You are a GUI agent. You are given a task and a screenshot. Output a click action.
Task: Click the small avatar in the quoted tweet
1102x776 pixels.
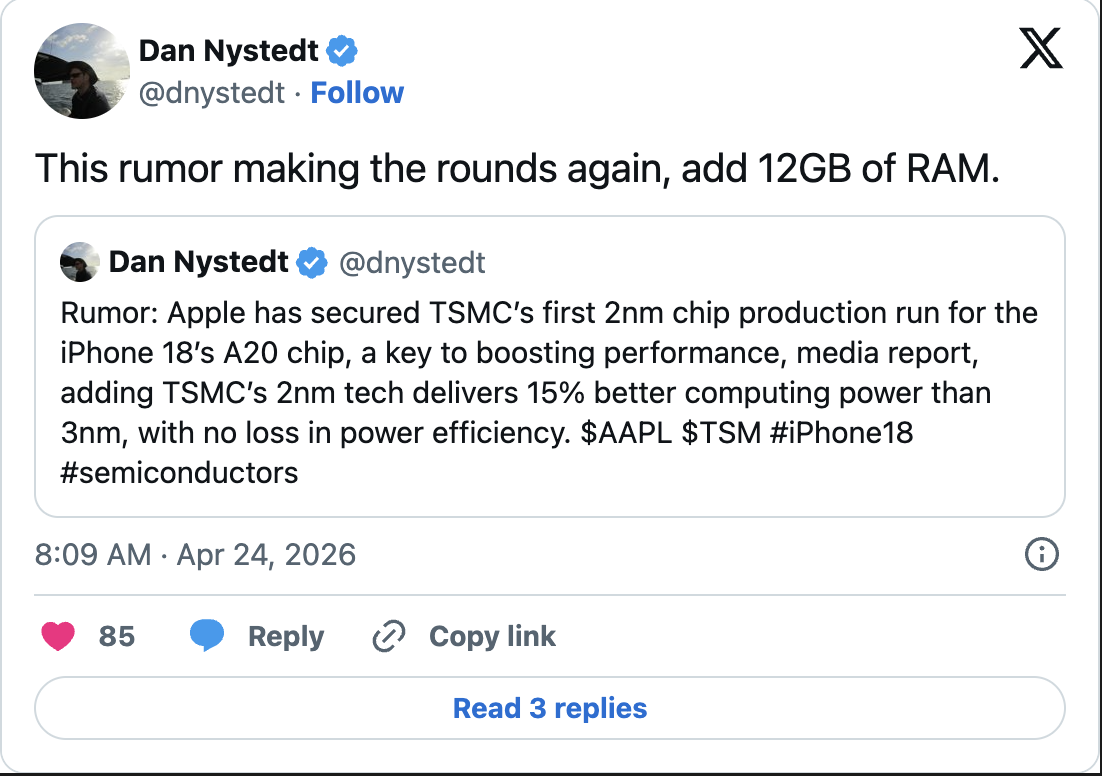point(80,263)
